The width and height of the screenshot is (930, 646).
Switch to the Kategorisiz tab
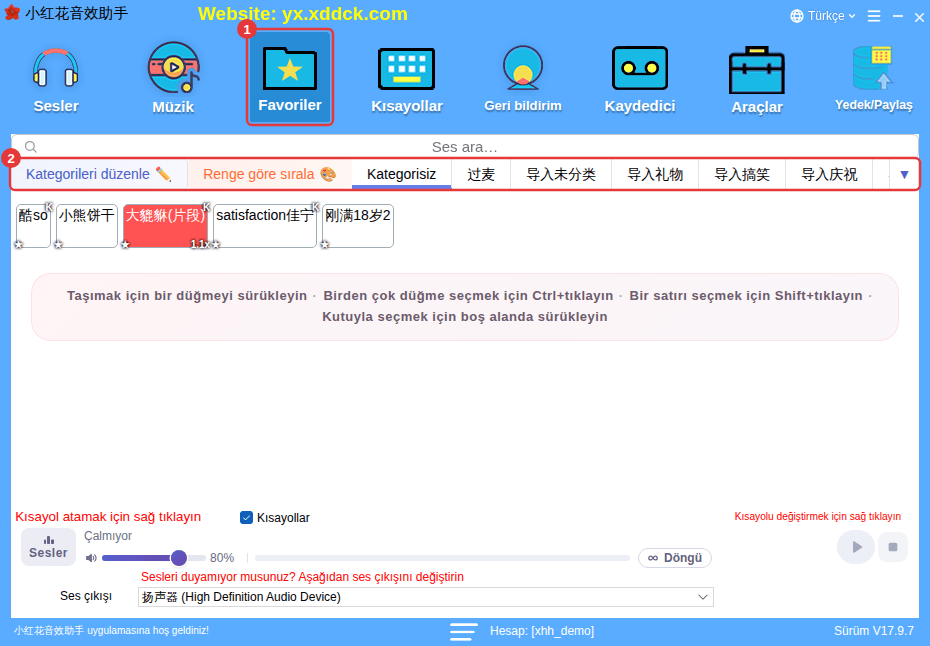(x=402, y=174)
